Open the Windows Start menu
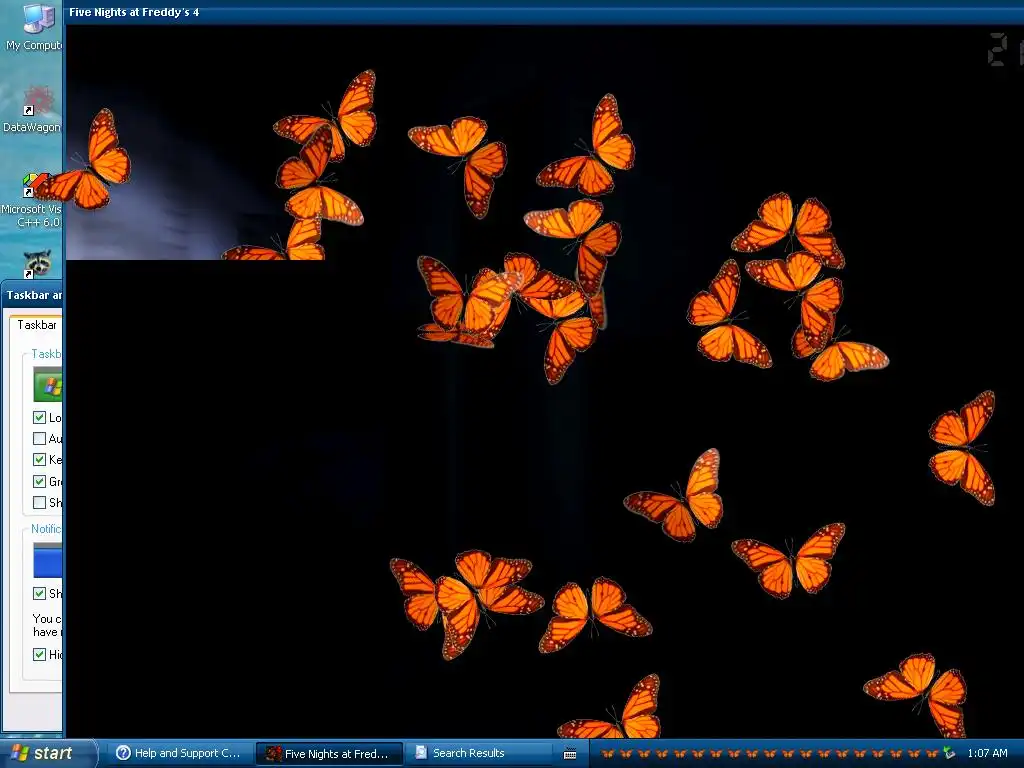 [48, 753]
